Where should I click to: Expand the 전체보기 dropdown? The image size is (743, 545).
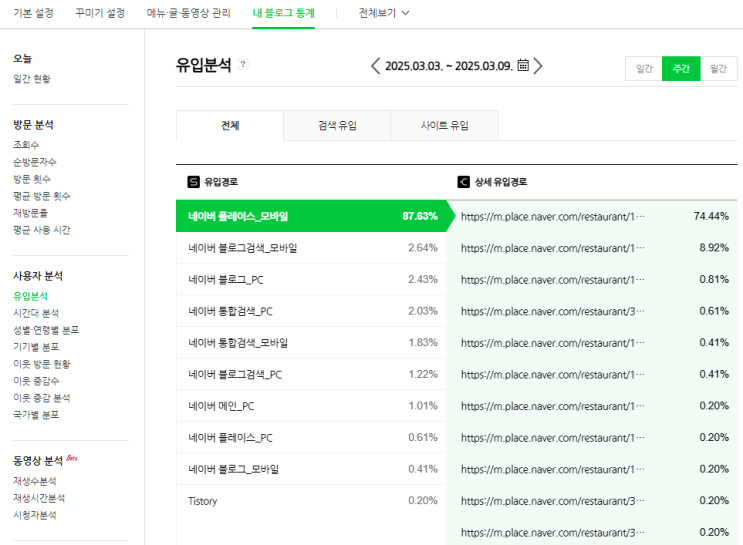[384, 13]
